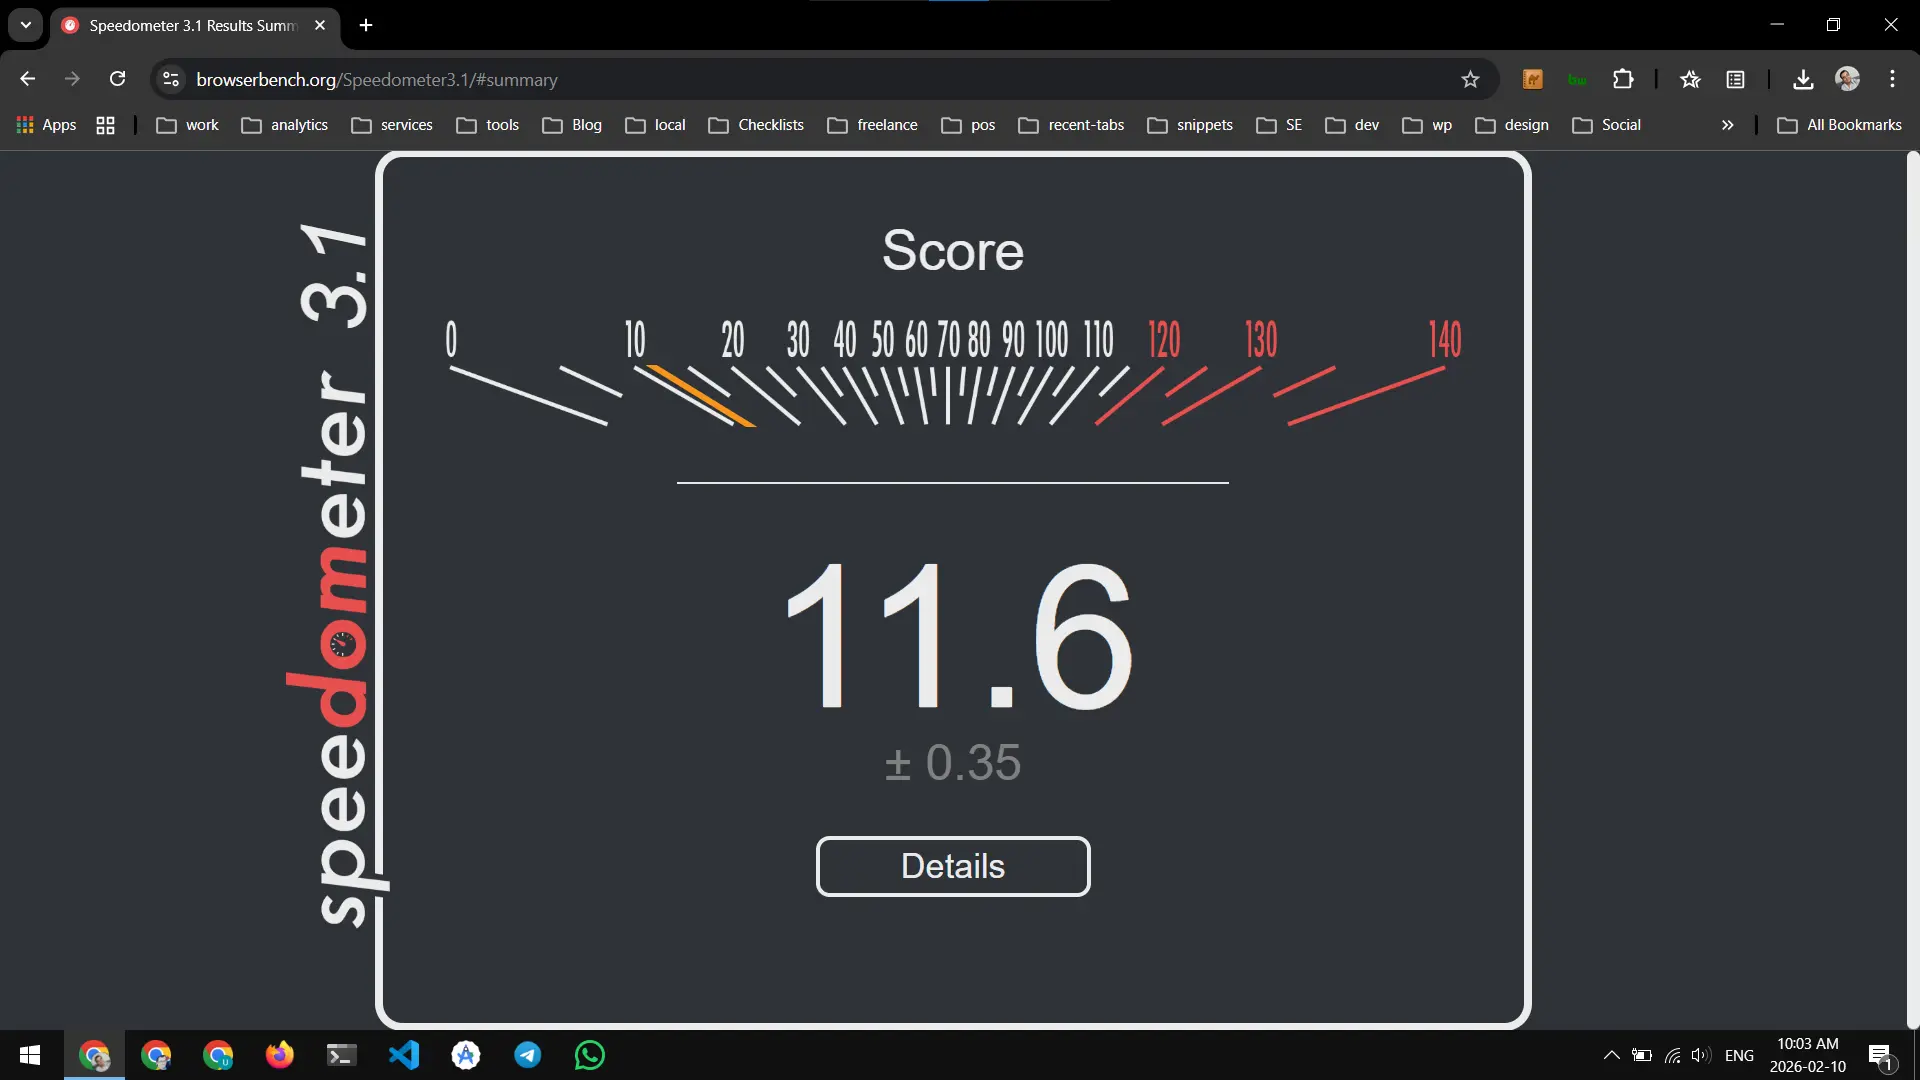Click the reading list side panel icon
The image size is (1920, 1080).
(x=1735, y=79)
